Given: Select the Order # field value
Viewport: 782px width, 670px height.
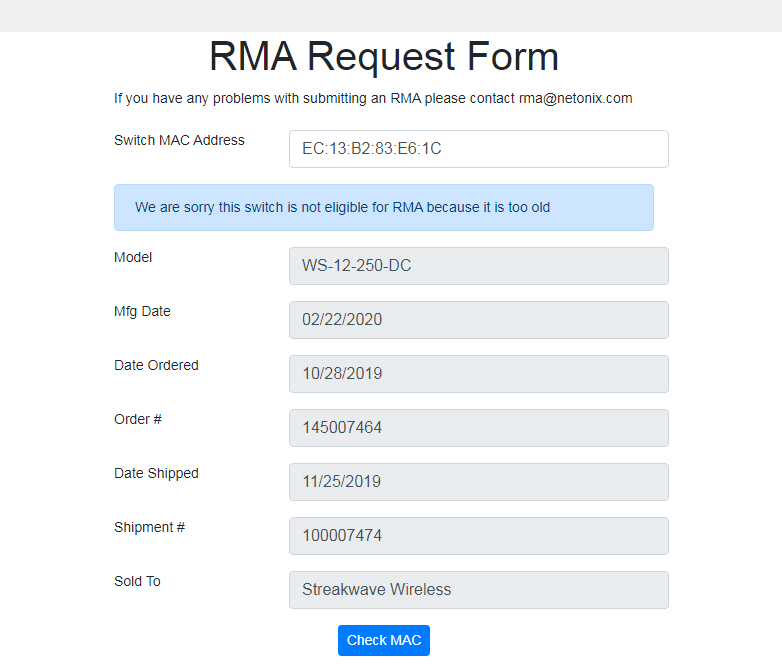Looking at the screenshot, I should click(x=478, y=428).
